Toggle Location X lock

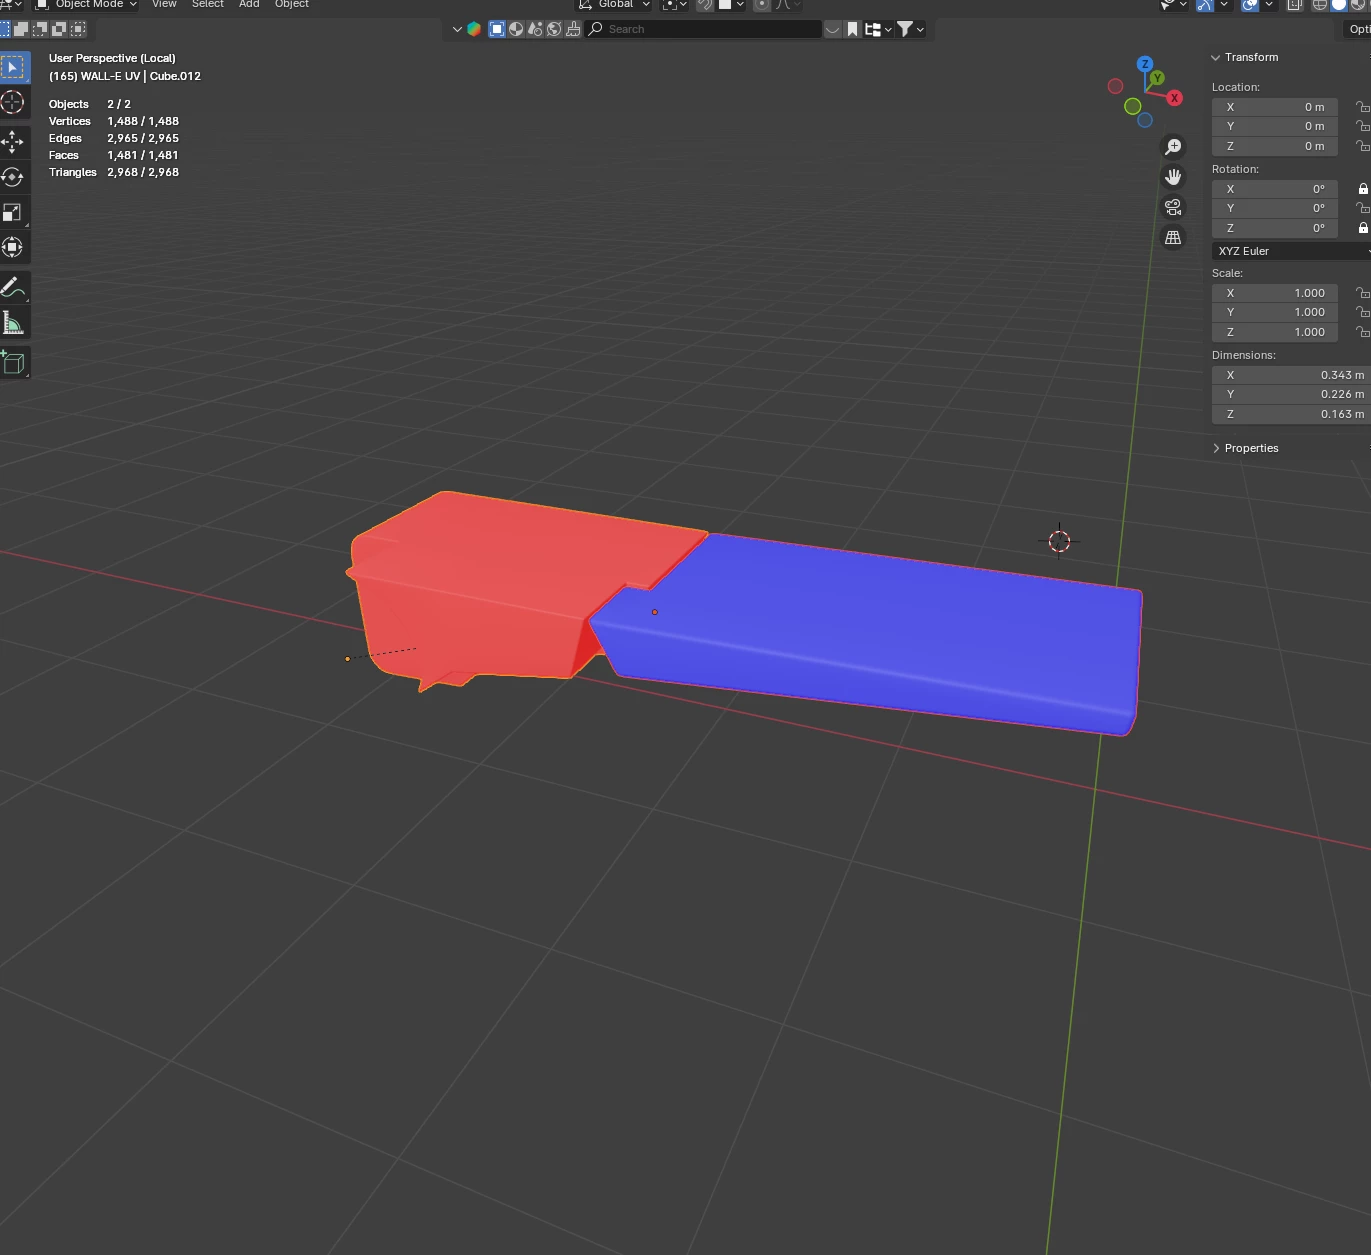pyautogui.click(x=1362, y=107)
